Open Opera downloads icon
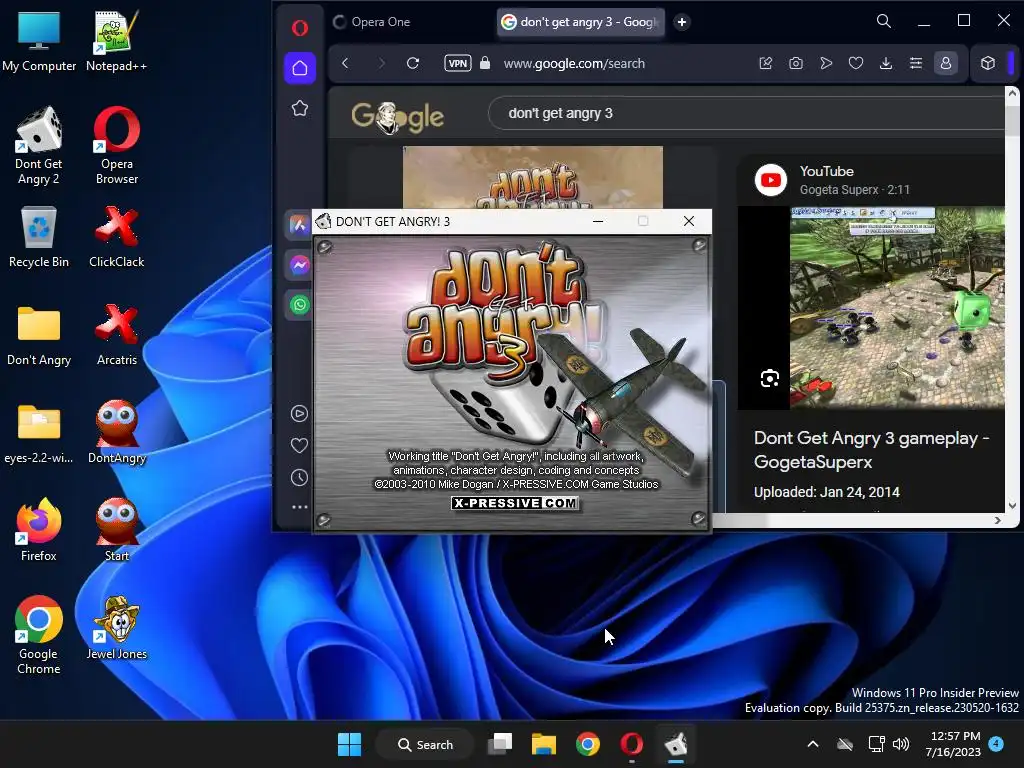1024x768 pixels. point(886,63)
